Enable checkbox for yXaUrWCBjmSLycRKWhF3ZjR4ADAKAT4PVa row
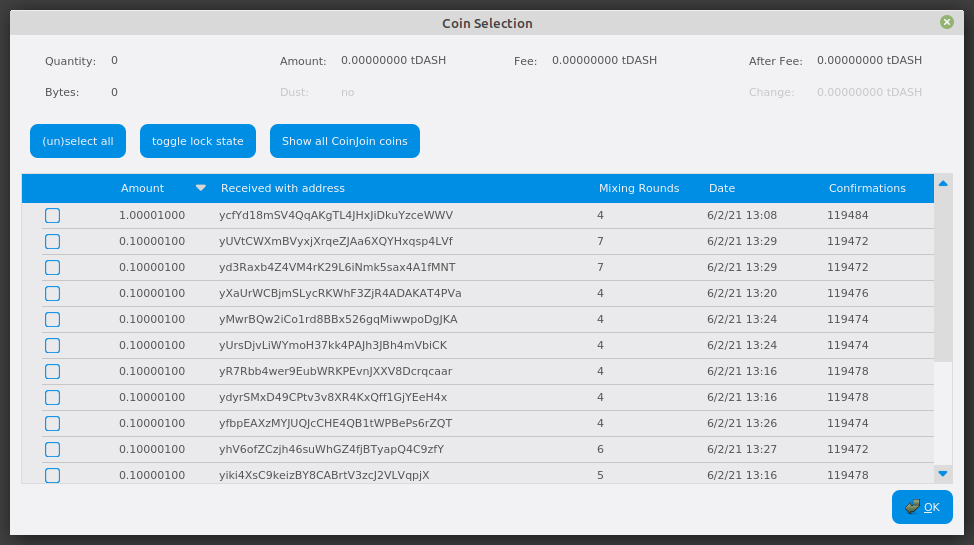Viewport: 974px width, 545px height. pos(52,294)
